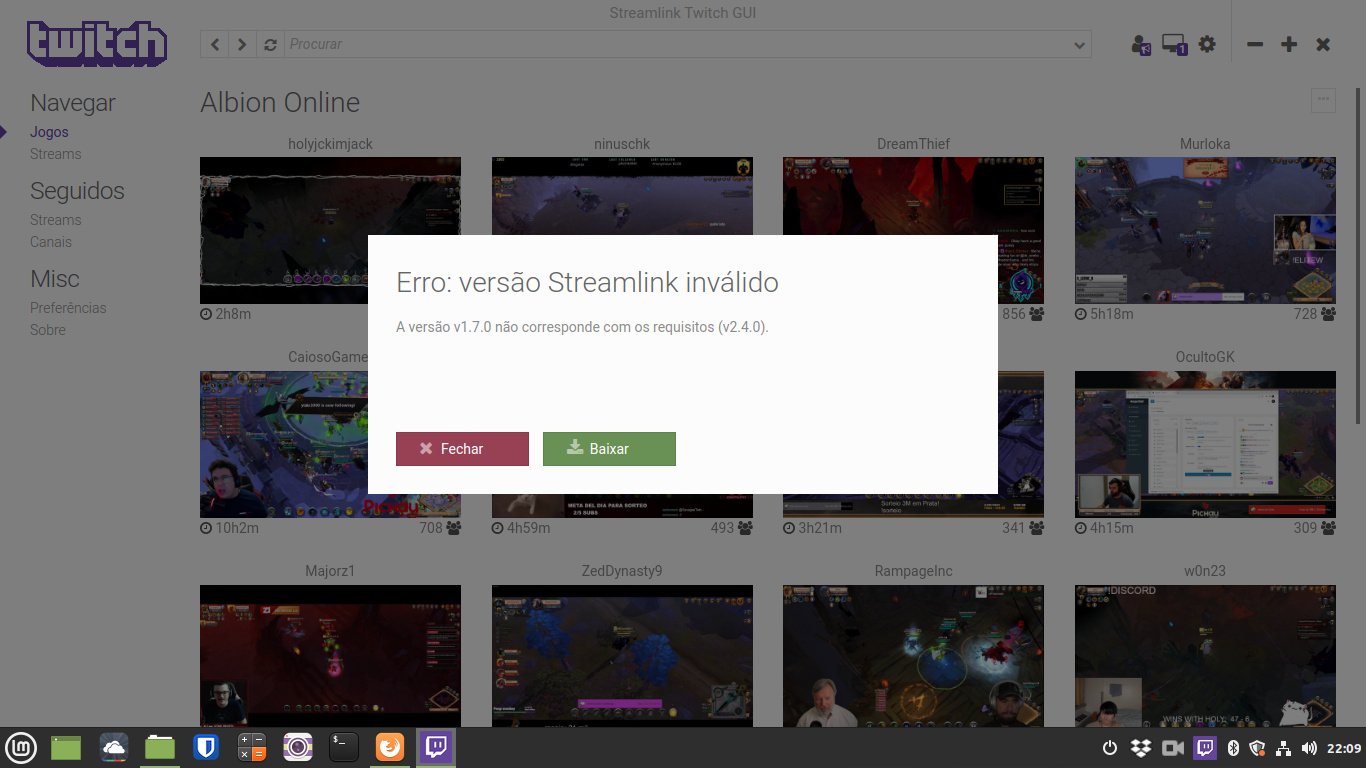The height and width of the screenshot is (768, 1366).
Task: Click the Baixar download button
Action: click(609, 449)
